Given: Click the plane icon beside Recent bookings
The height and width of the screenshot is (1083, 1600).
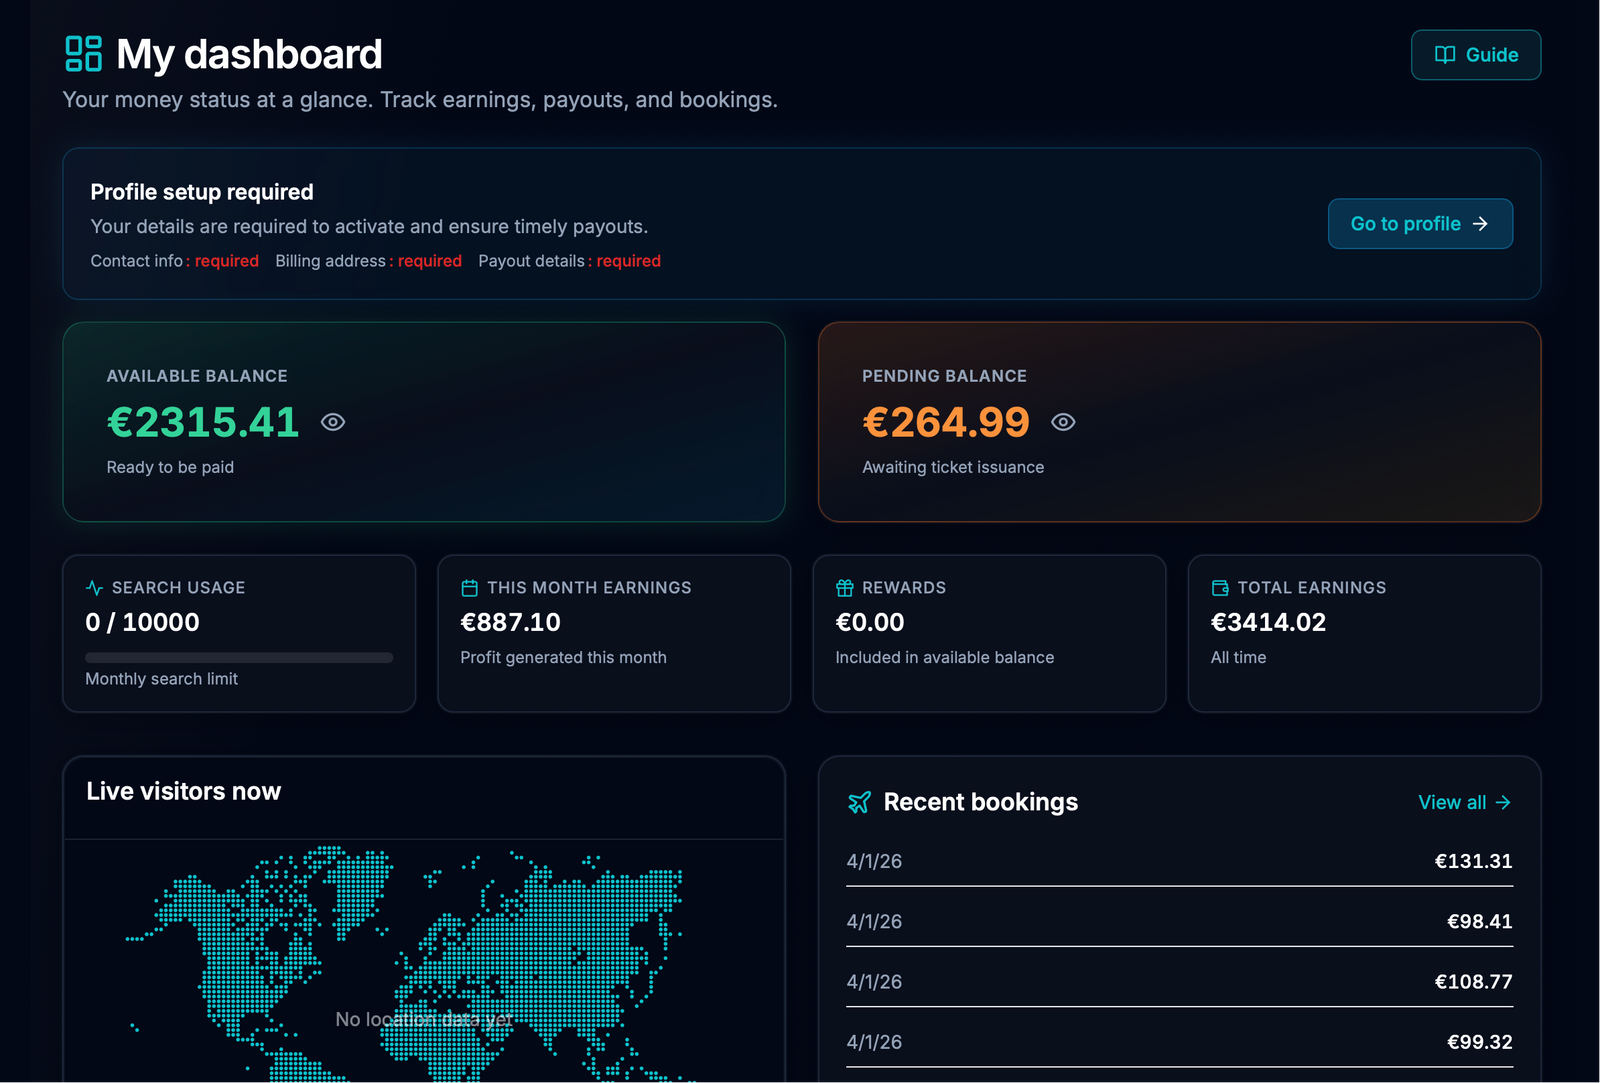Looking at the screenshot, I should pyautogui.click(x=859, y=802).
